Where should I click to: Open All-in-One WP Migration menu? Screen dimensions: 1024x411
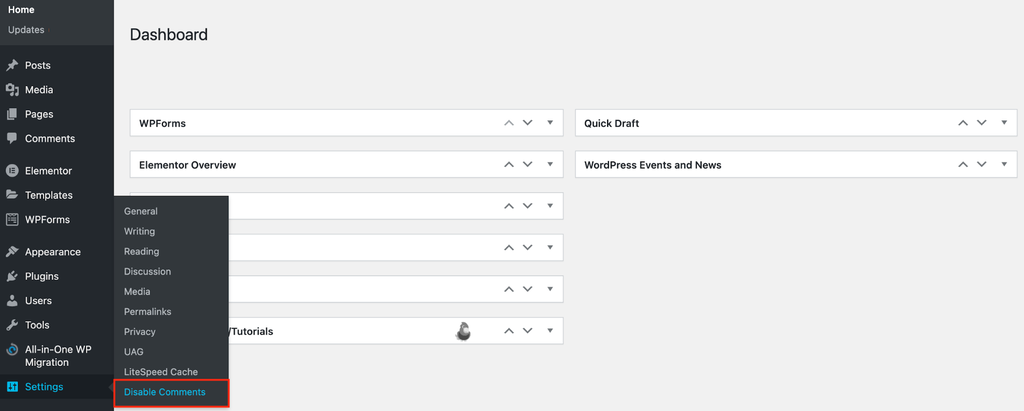pos(56,355)
